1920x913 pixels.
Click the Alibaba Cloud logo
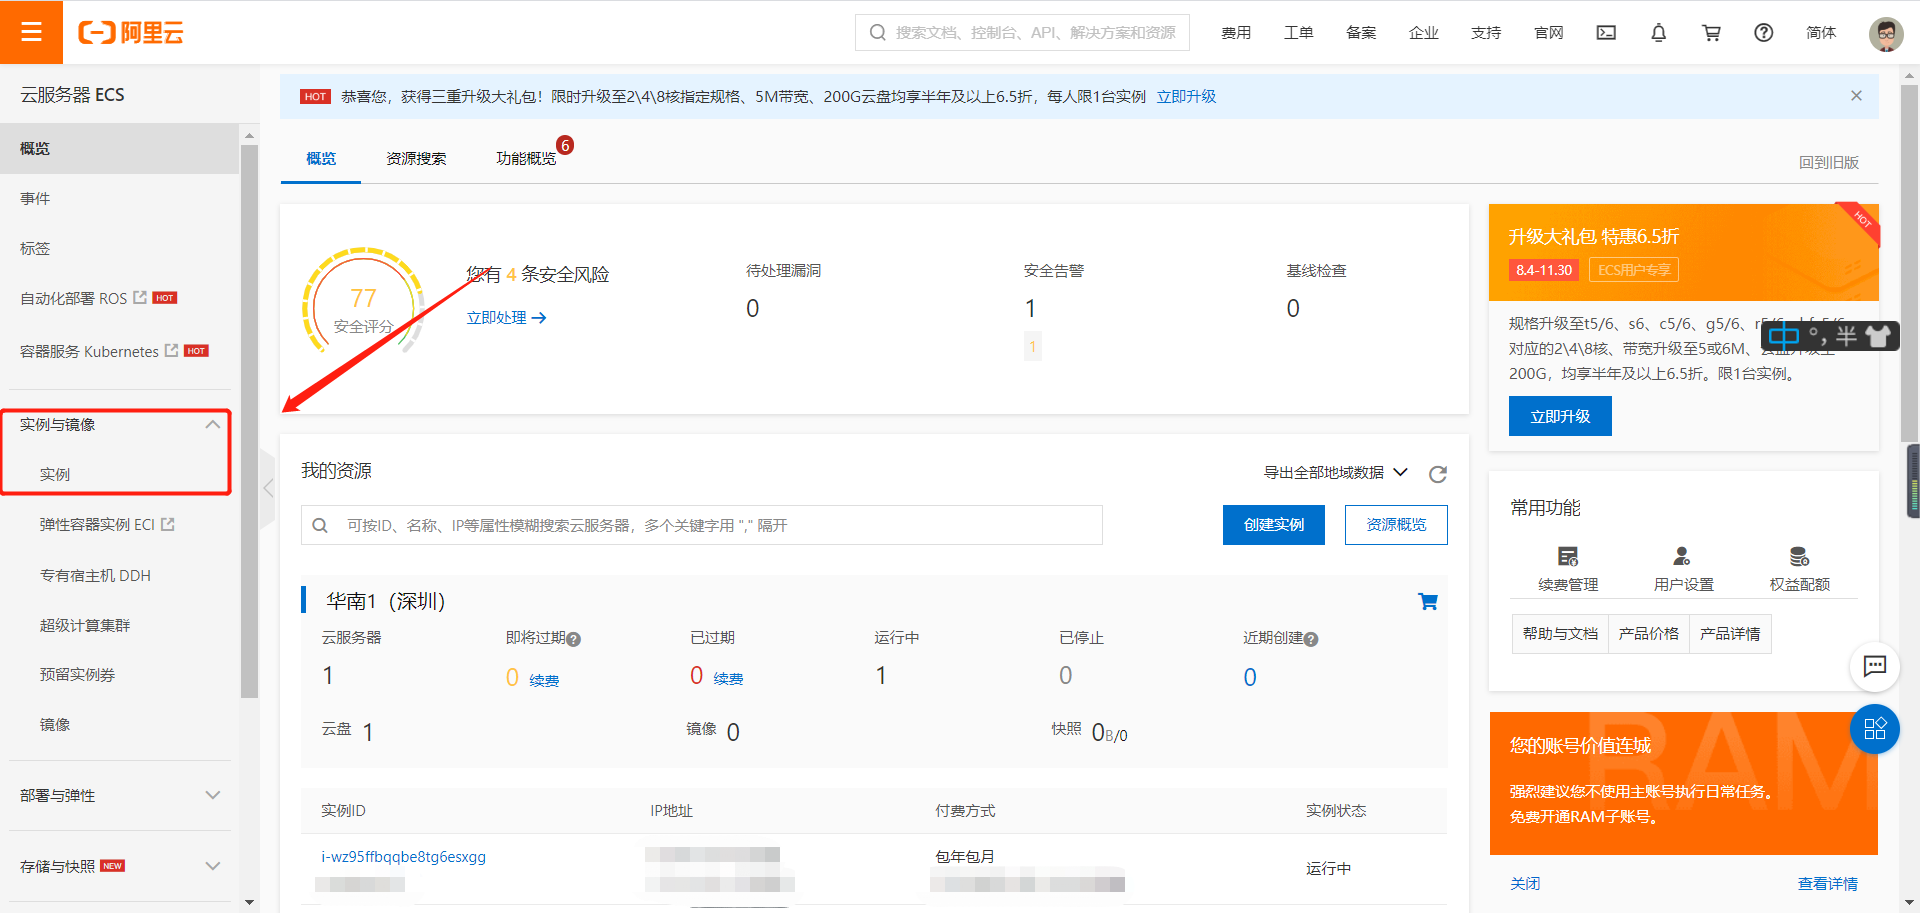(131, 33)
